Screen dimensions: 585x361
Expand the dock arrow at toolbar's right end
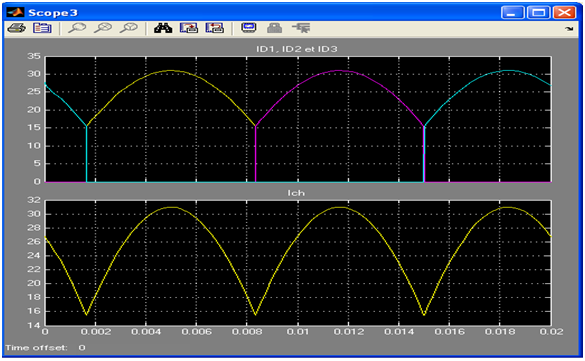pyautogui.click(x=569, y=29)
